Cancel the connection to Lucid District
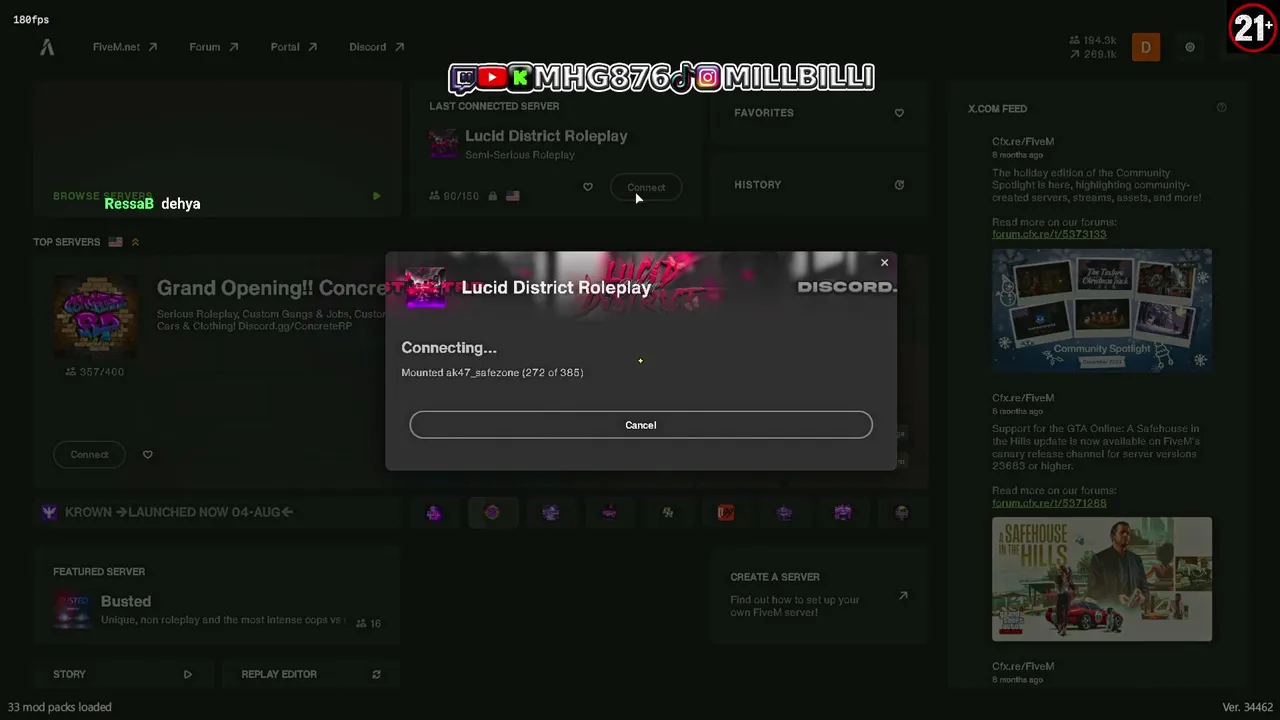This screenshot has height=720, width=1280. click(x=641, y=425)
